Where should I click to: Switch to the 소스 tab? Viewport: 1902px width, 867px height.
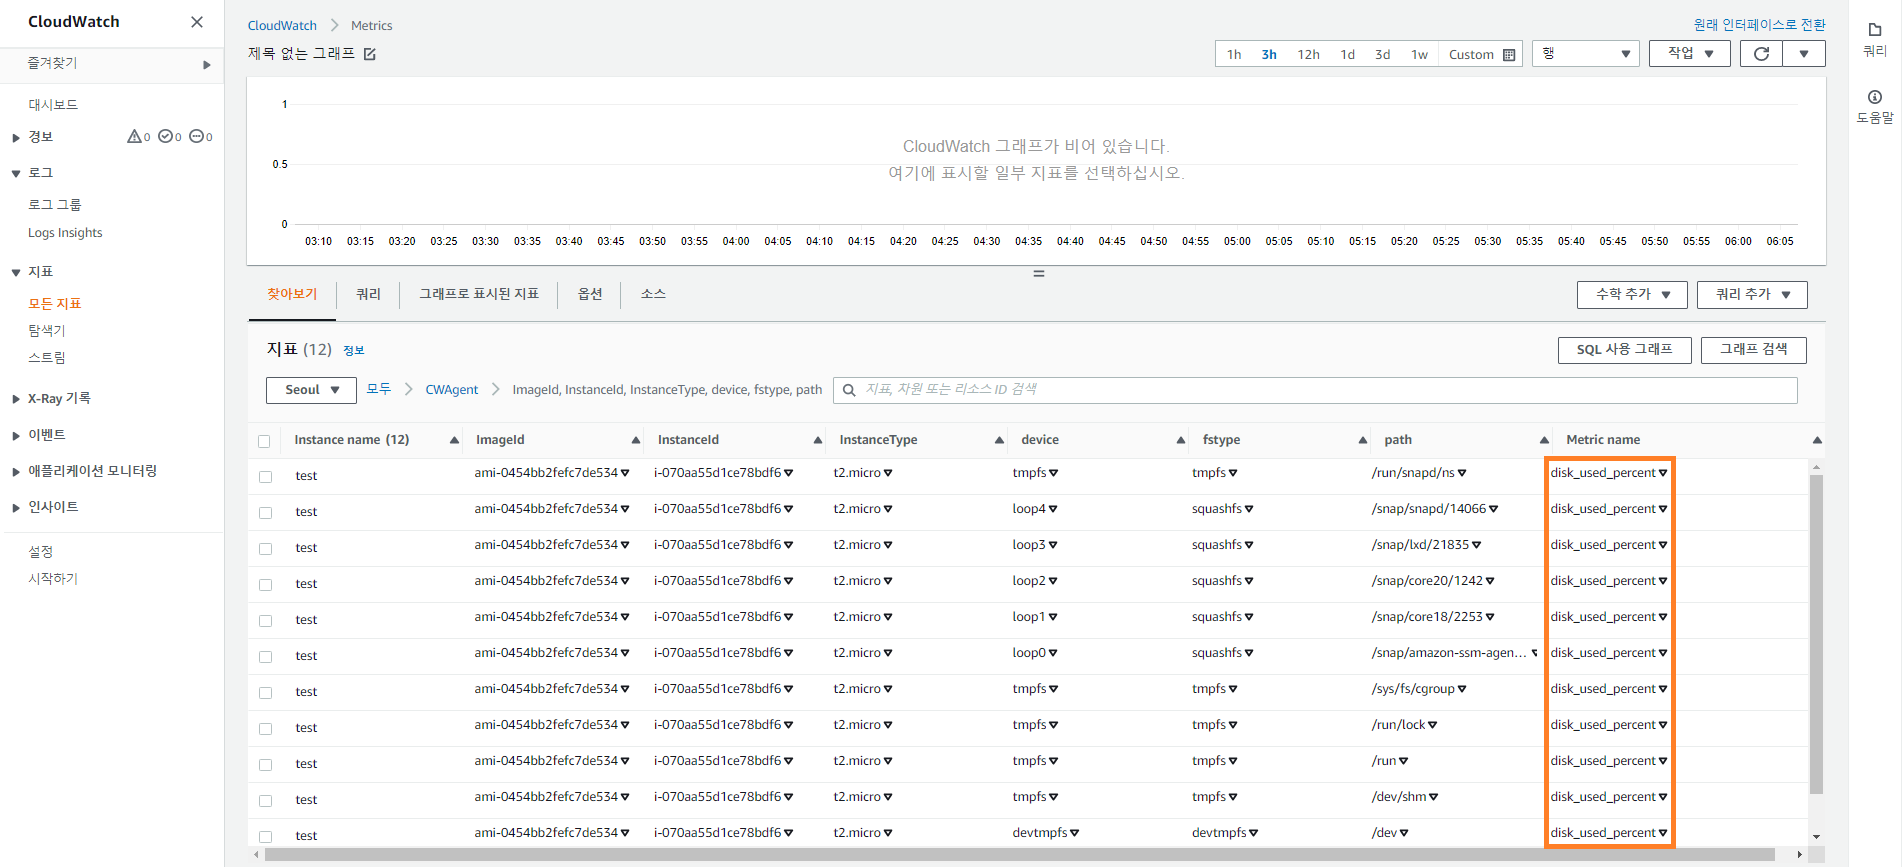tap(653, 294)
